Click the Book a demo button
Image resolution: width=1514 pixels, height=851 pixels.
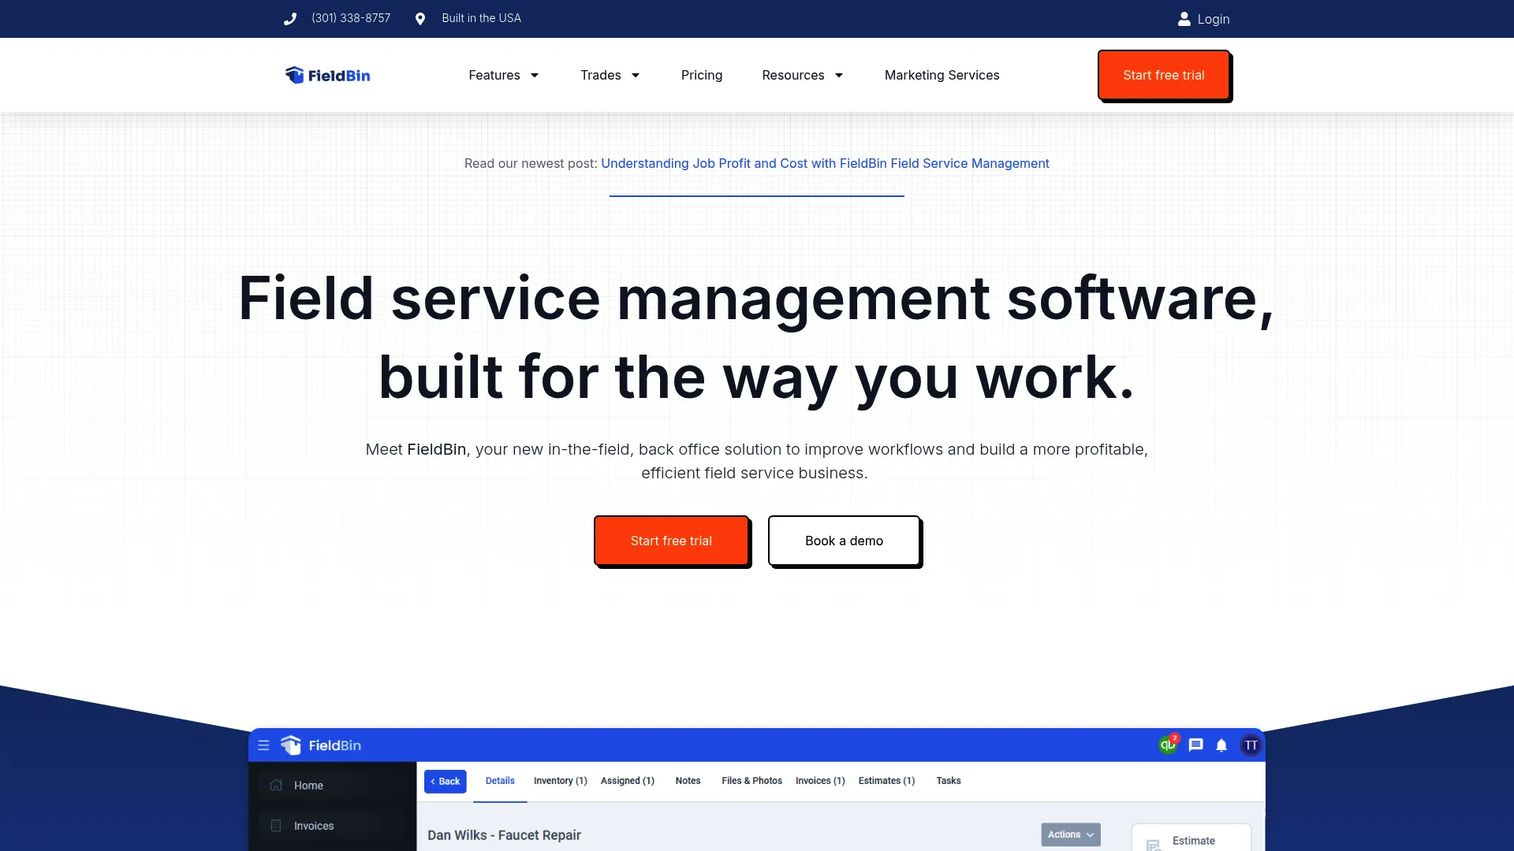[x=844, y=541]
